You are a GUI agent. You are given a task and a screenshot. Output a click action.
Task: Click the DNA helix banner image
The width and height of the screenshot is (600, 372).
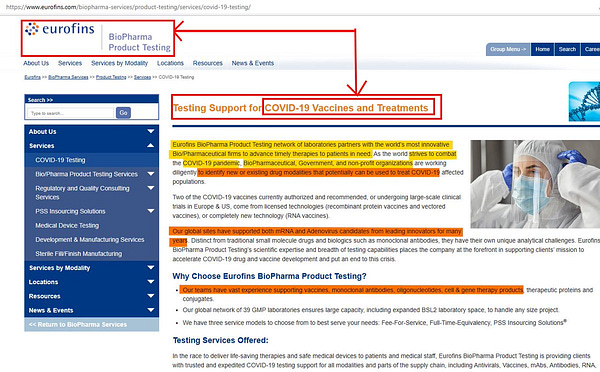pyautogui.click(x=584, y=101)
